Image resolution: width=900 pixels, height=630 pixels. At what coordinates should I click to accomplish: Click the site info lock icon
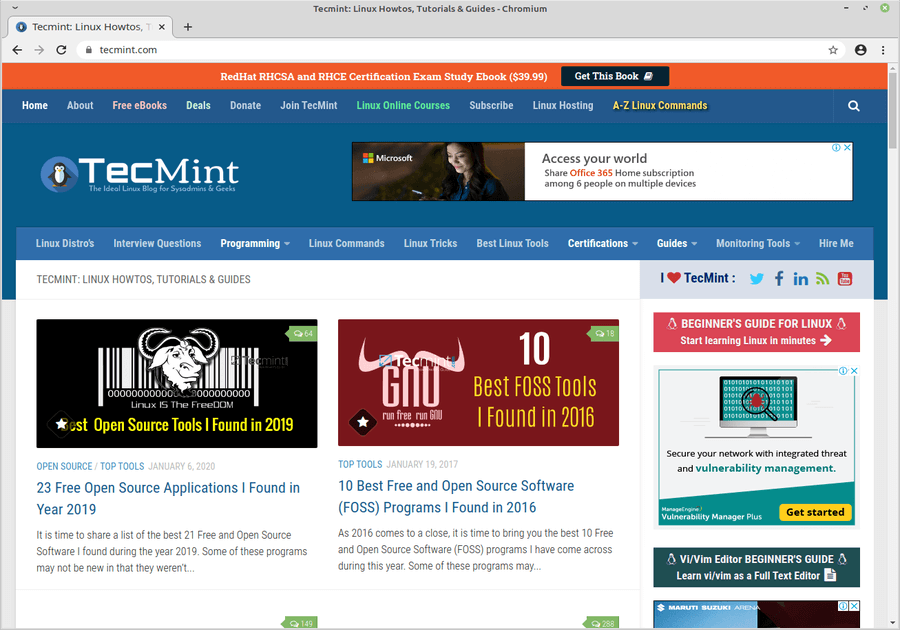(88, 50)
